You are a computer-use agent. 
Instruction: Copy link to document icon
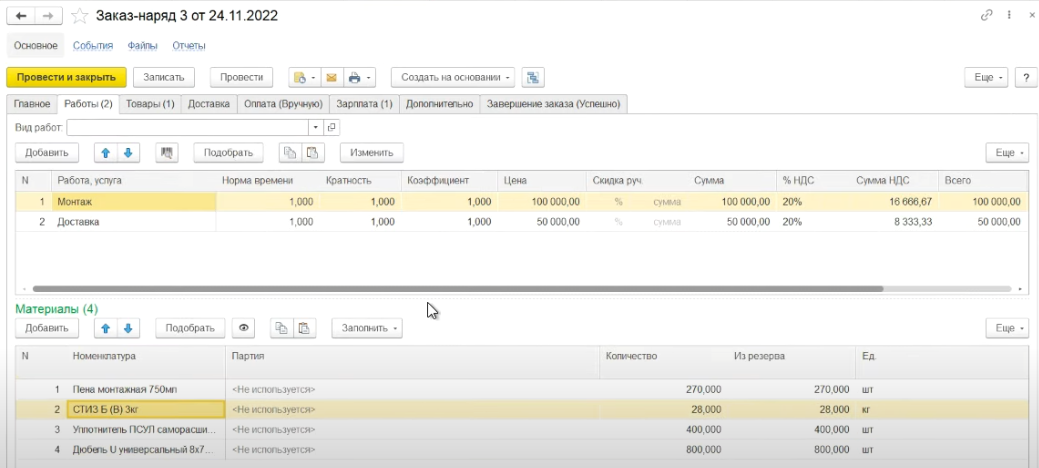(987, 16)
